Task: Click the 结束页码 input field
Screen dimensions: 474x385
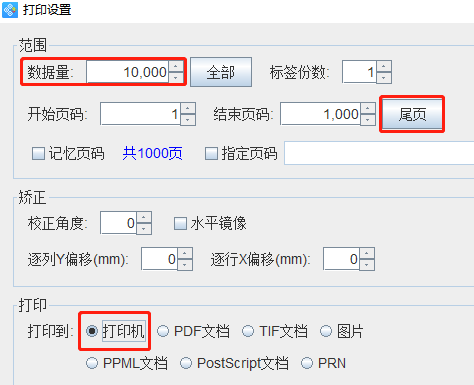Action: pos(320,114)
